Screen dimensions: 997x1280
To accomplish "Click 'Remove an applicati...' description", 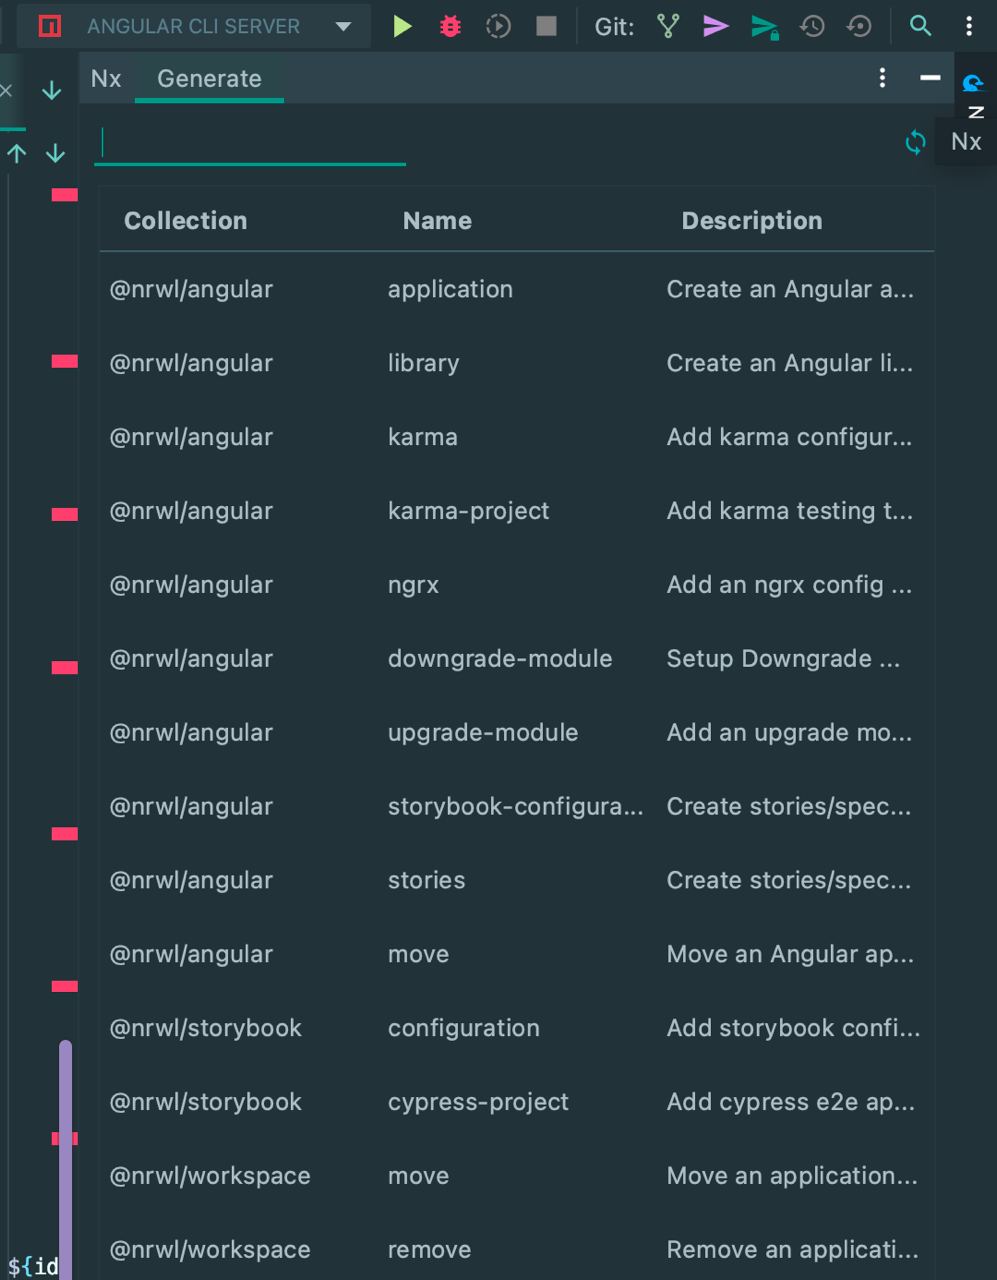I will point(792,1250).
